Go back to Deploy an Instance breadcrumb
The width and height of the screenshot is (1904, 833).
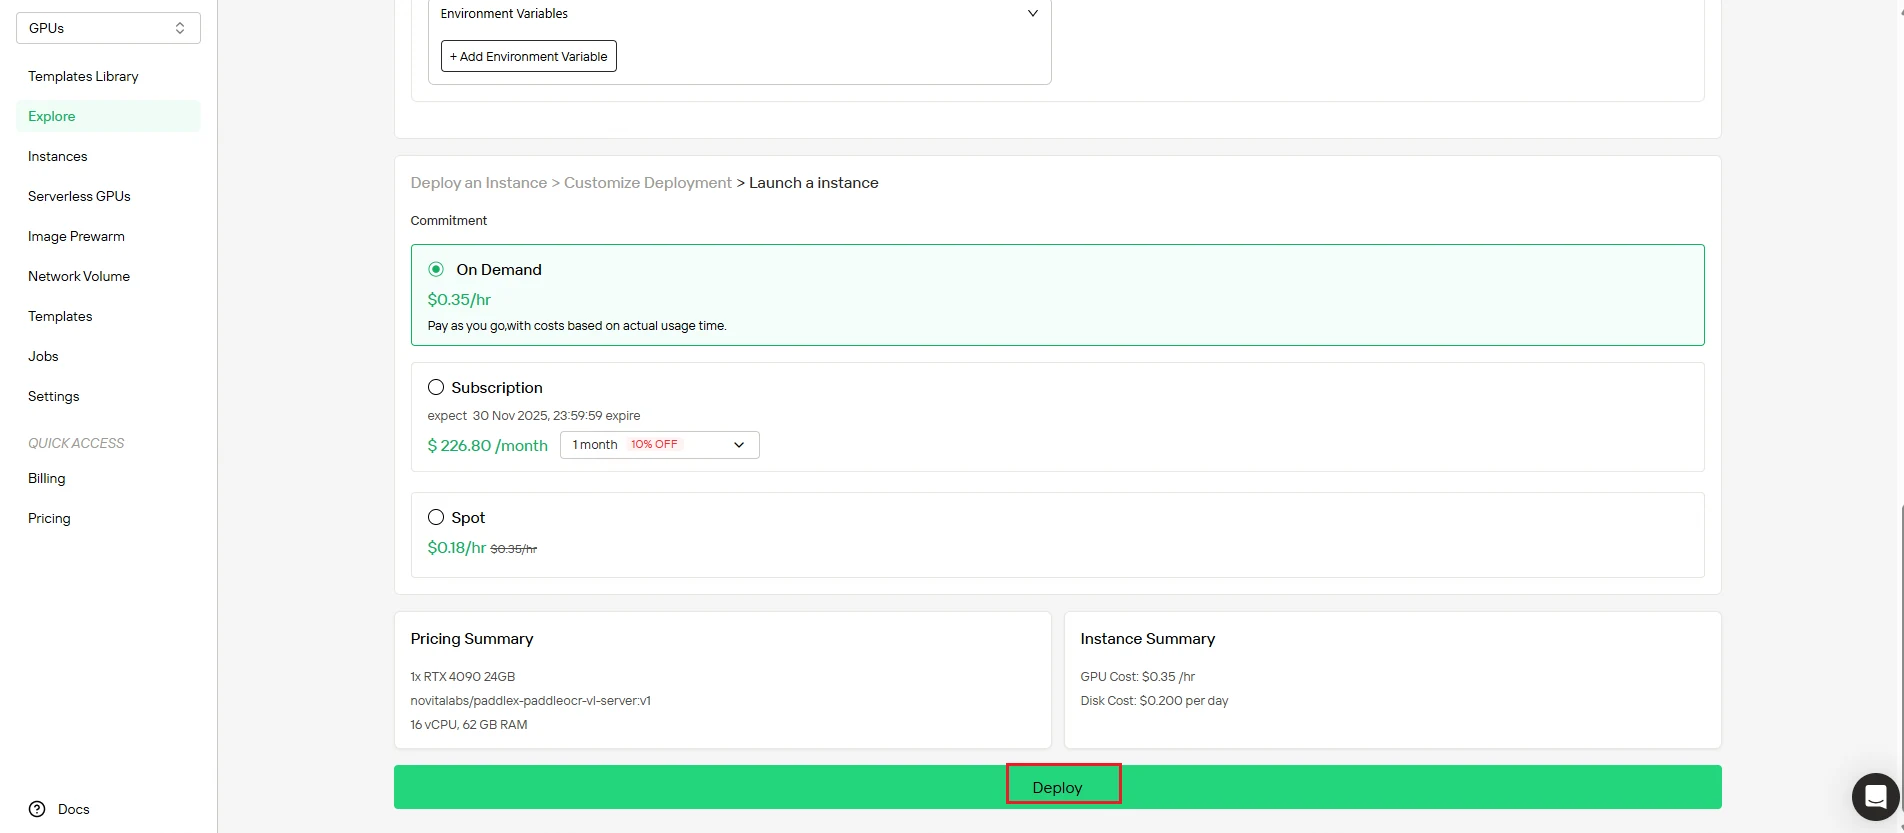click(x=478, y=183)
